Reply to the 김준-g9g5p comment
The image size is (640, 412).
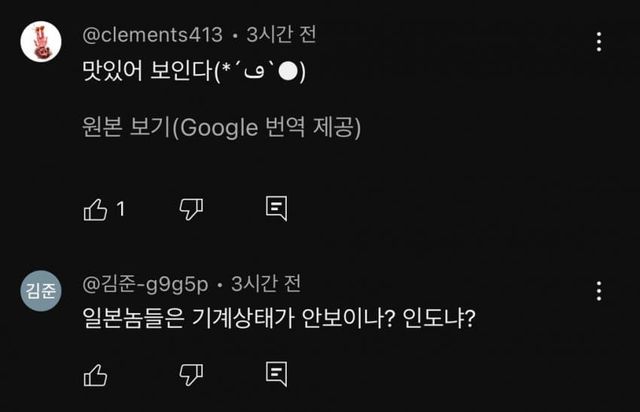tap(277, 374)
